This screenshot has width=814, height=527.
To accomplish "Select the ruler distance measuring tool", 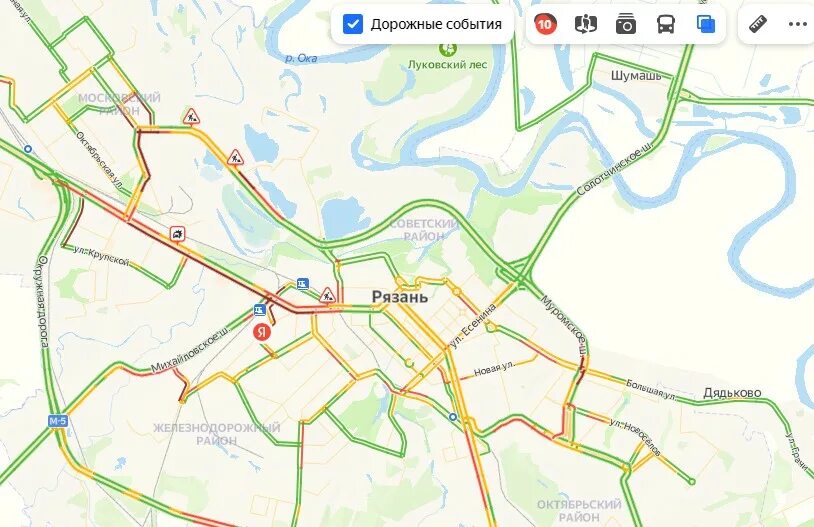I will (757, 24).
